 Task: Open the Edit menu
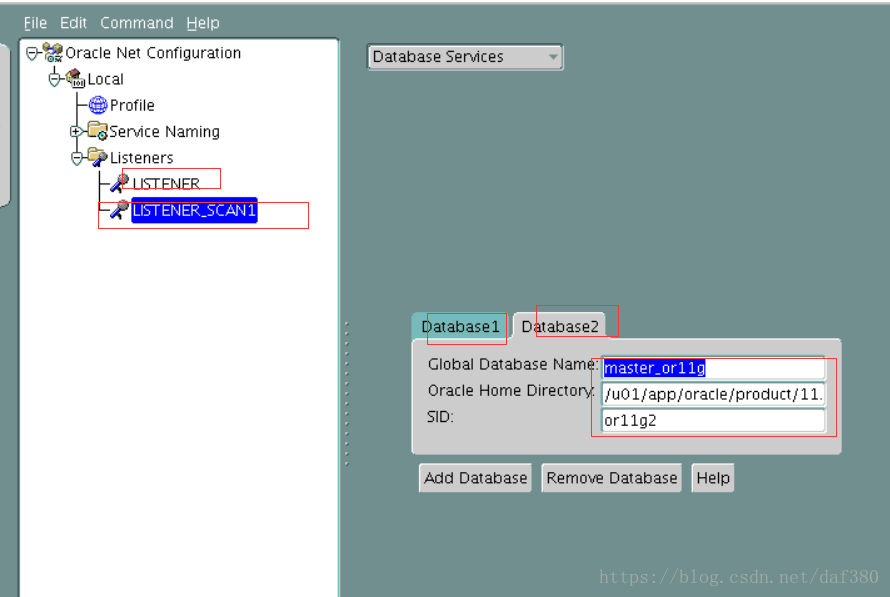(x=73, y=23)
